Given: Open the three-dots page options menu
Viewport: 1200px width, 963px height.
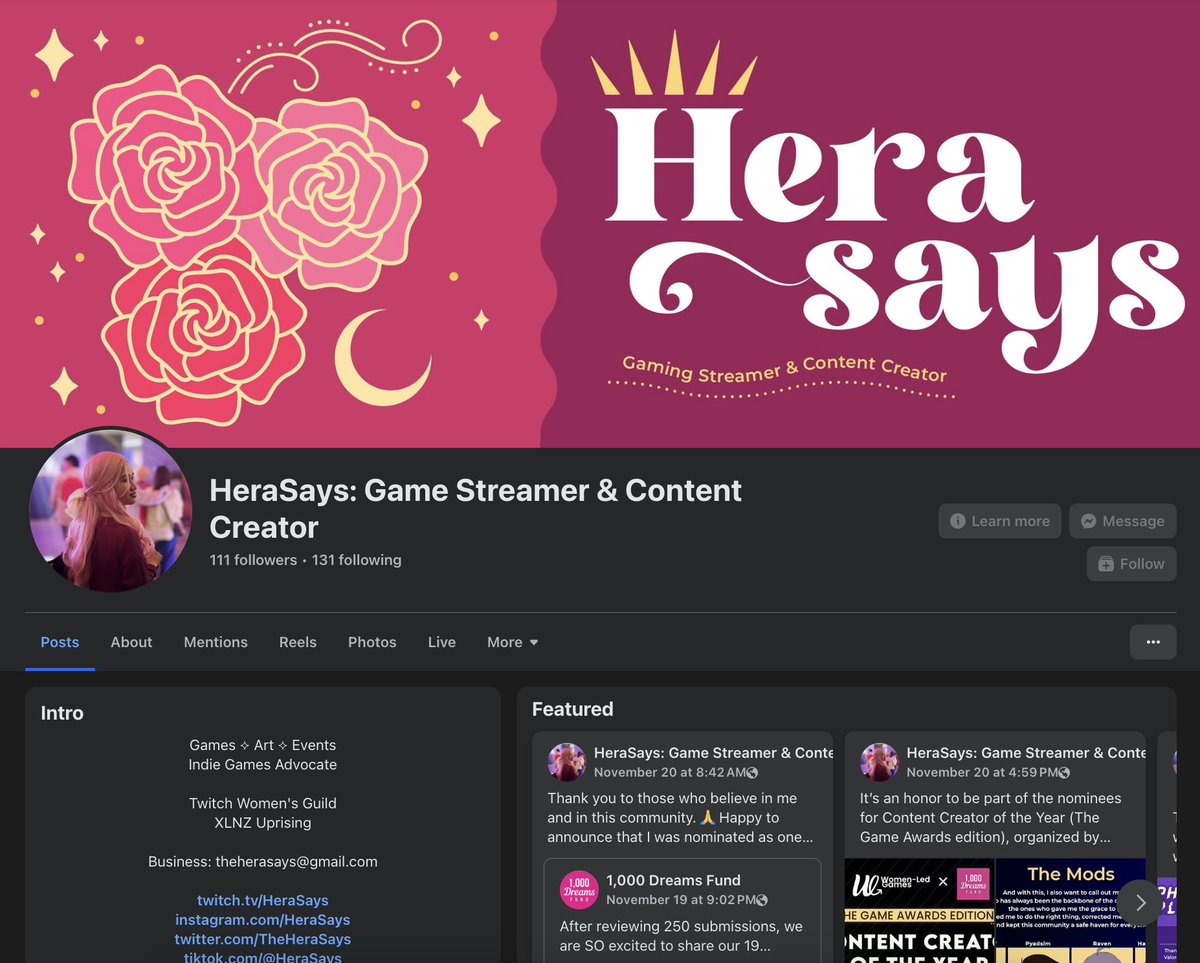Looking at the screenshot, I should click(x=1153, y=642).
